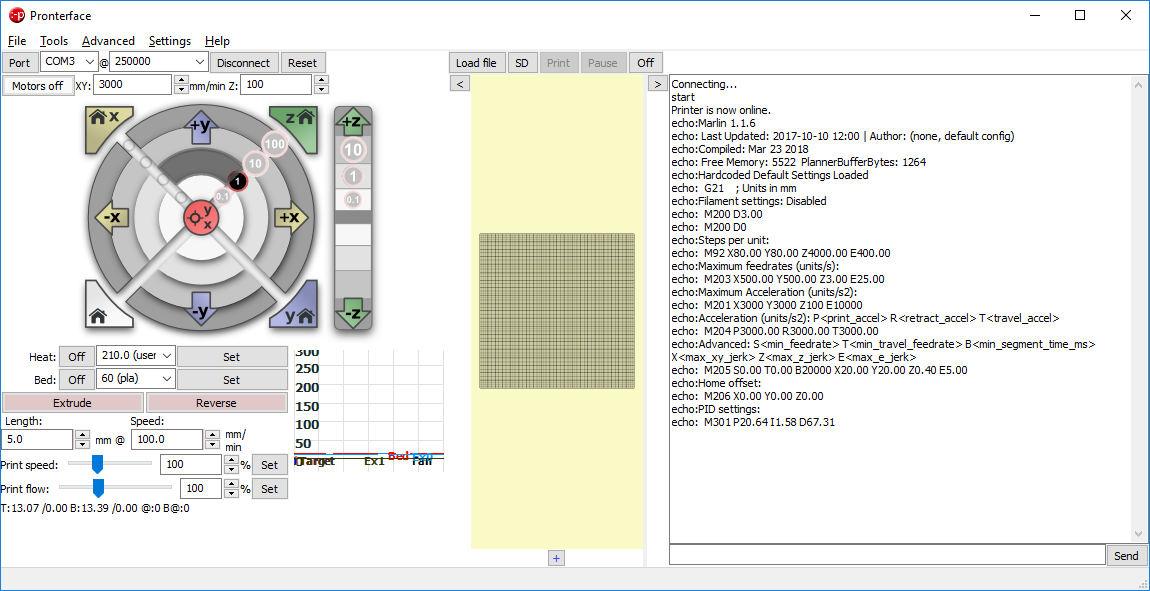Click the Disconnect button
This screenshot has width=1150, height=591.
(x=244, y=63)
